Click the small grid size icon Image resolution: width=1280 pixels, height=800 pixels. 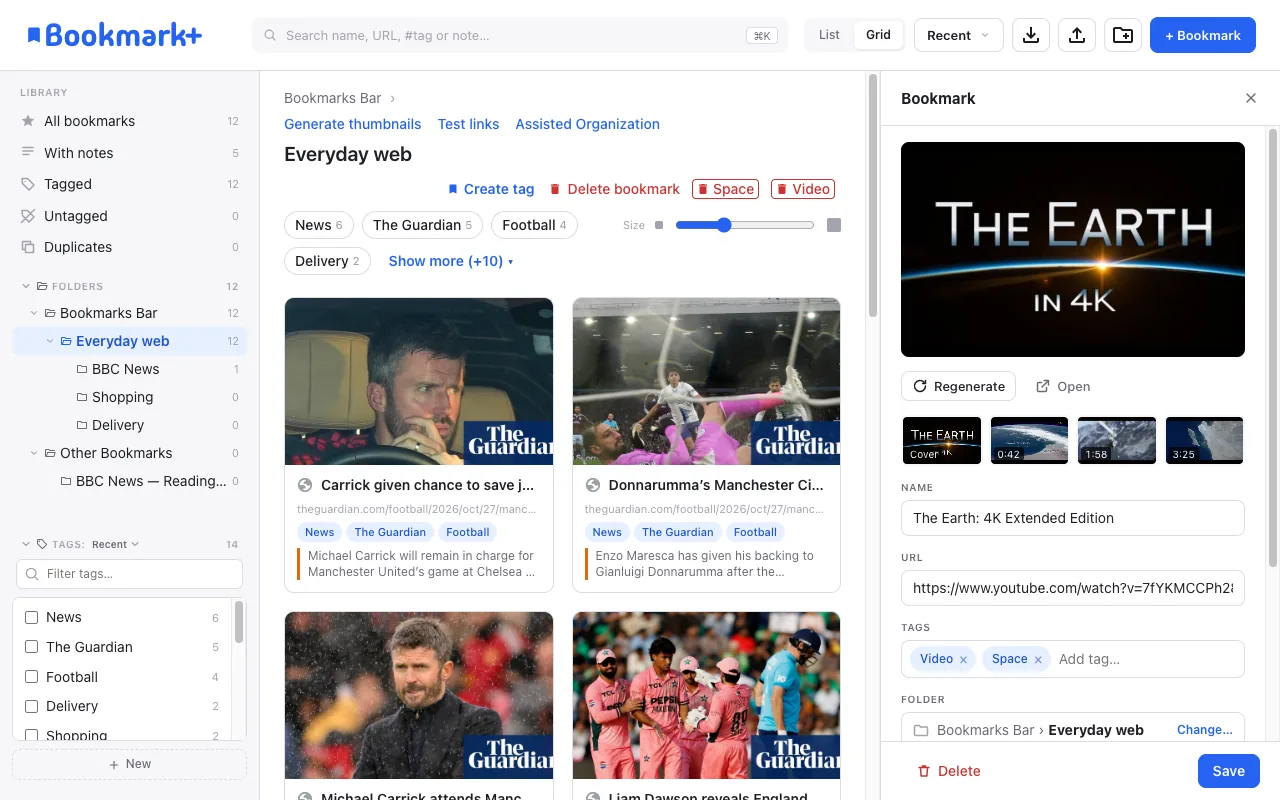(x=659, y=225)
